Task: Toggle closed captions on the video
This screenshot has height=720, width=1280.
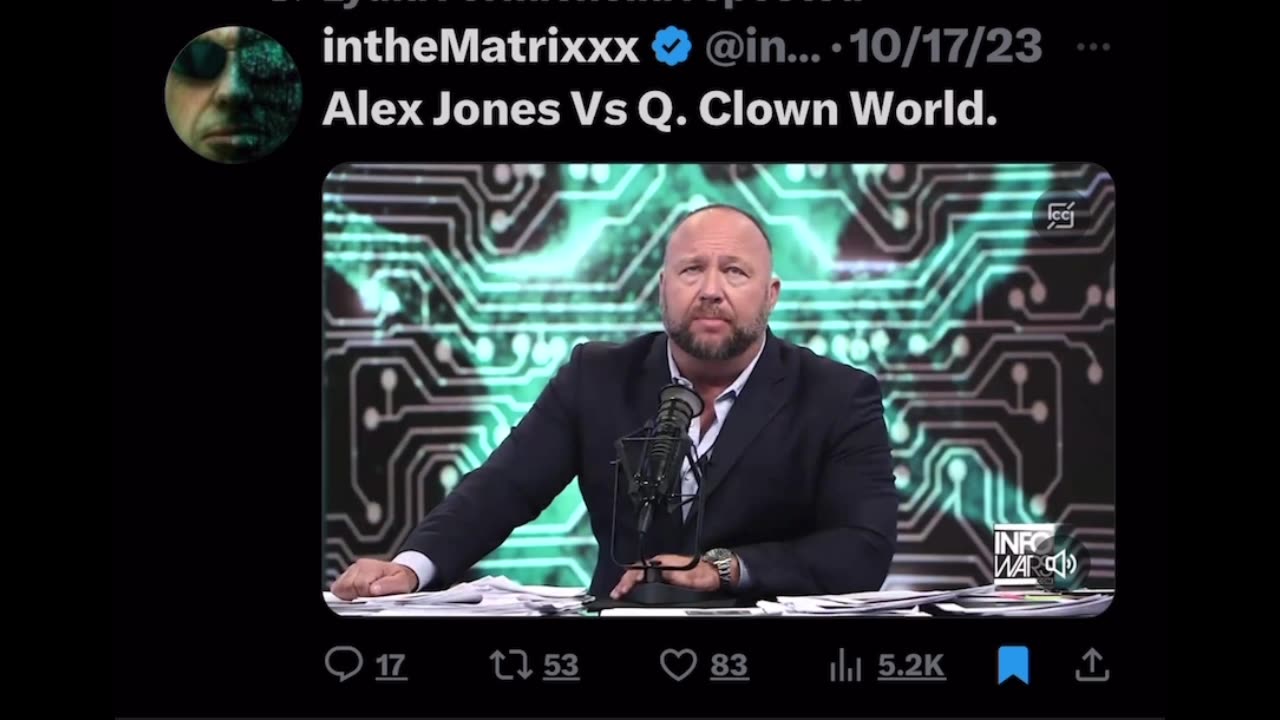Action: (x=1060, y=216)
